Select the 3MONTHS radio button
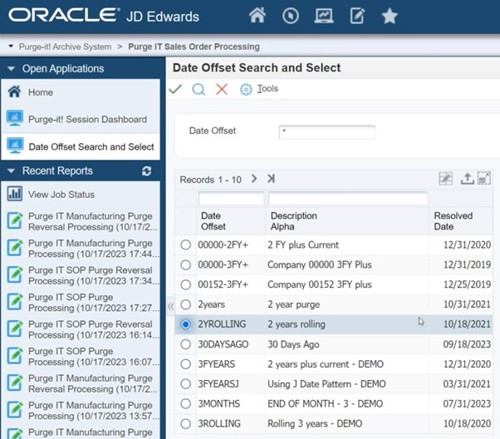Screen dimensions: 500x439 pos(186,404)
